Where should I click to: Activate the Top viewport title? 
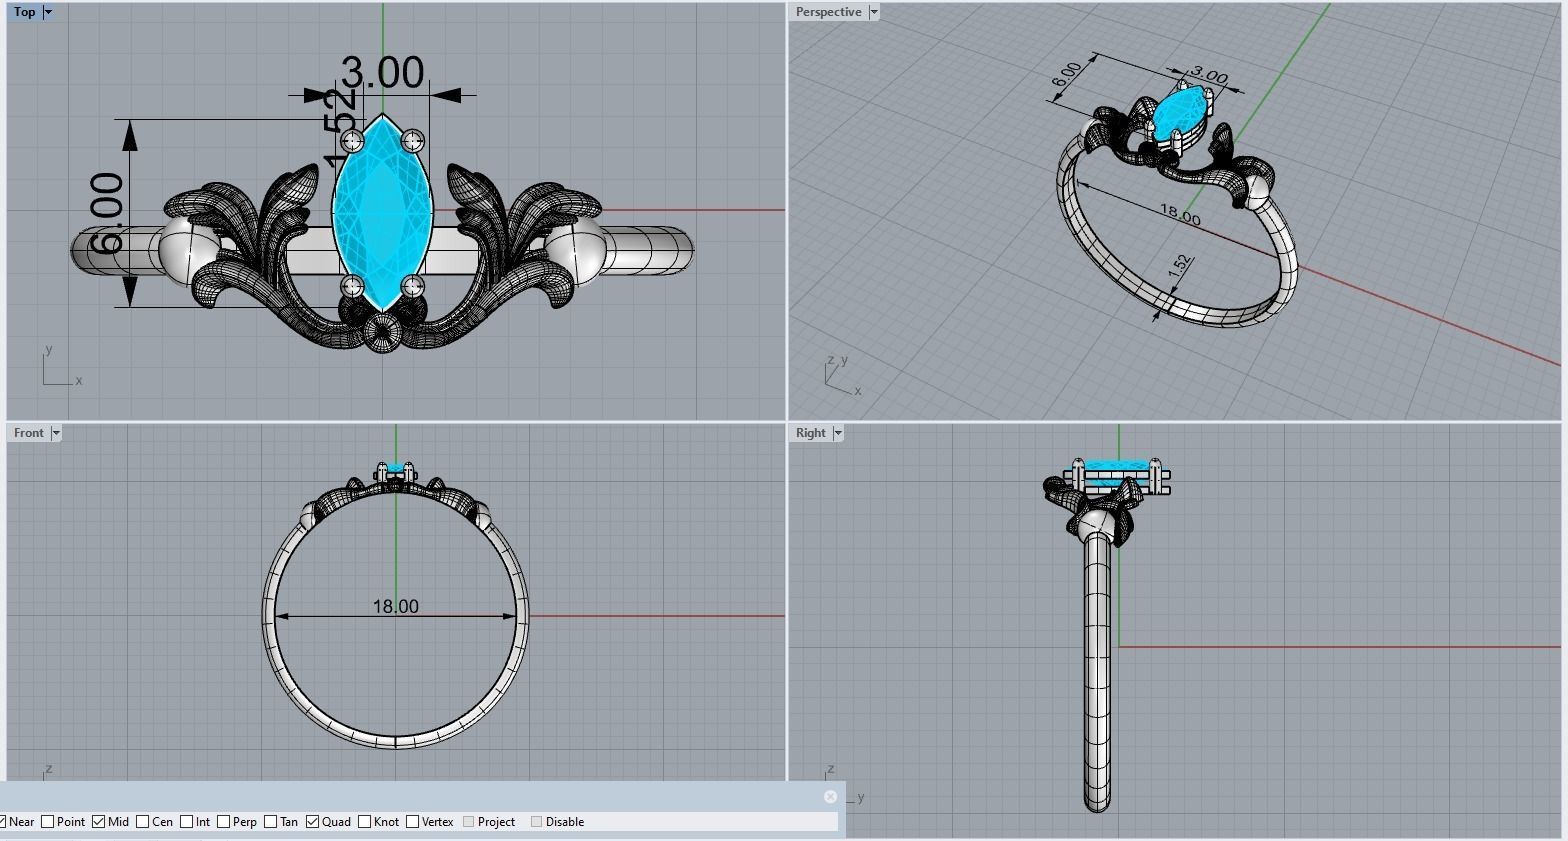click(x=24, y=12)
